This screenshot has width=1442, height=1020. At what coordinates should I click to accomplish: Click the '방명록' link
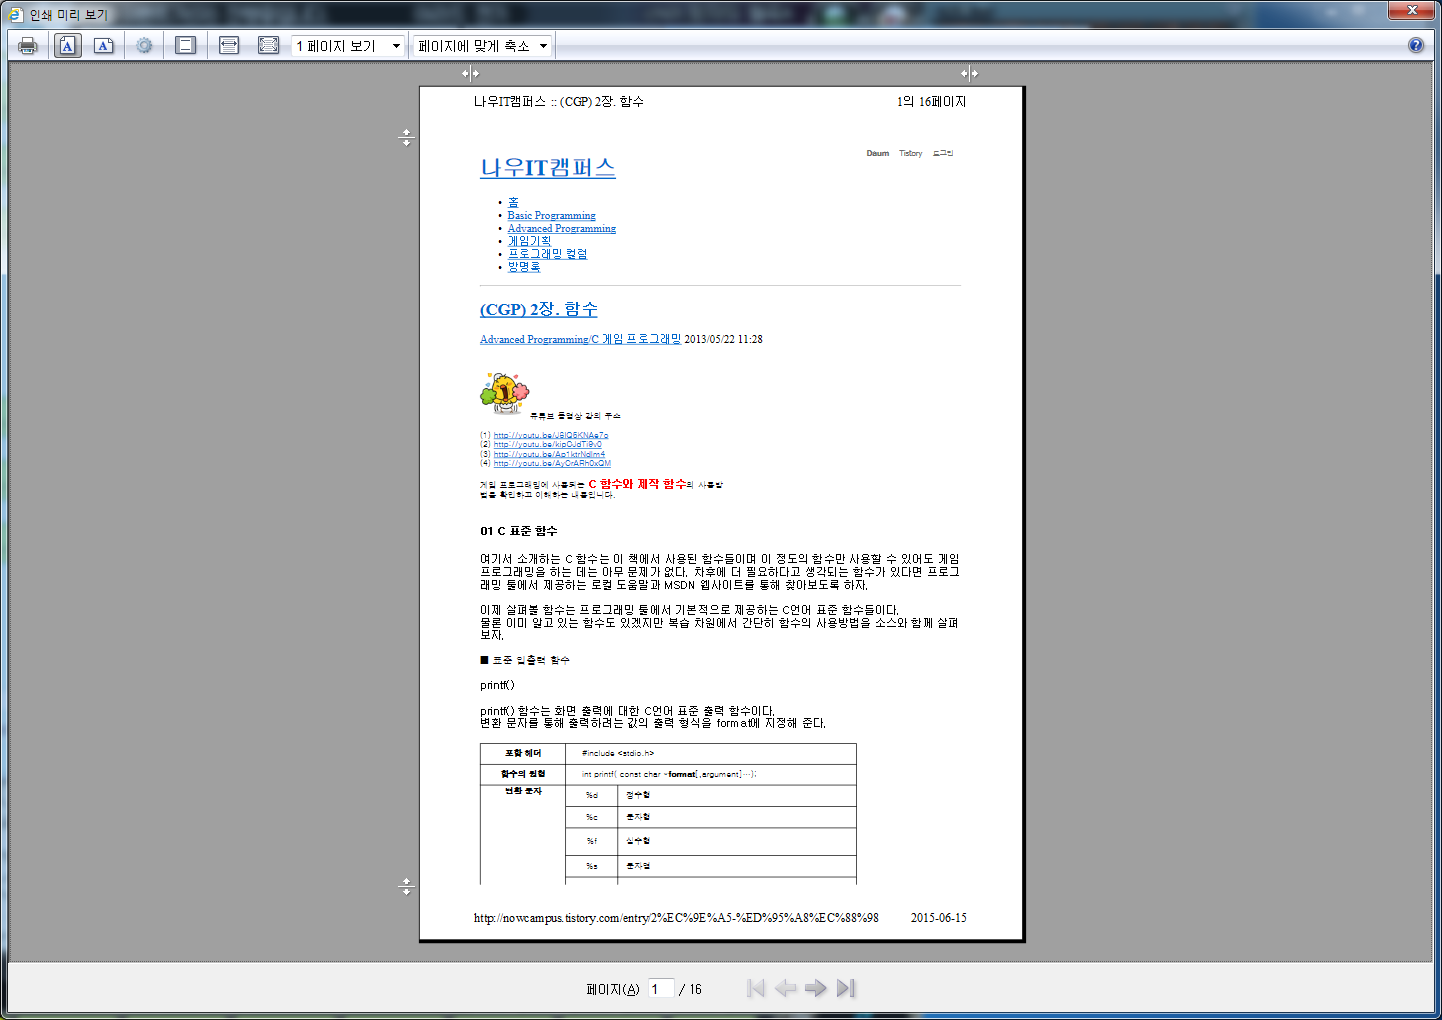(523, 267)
